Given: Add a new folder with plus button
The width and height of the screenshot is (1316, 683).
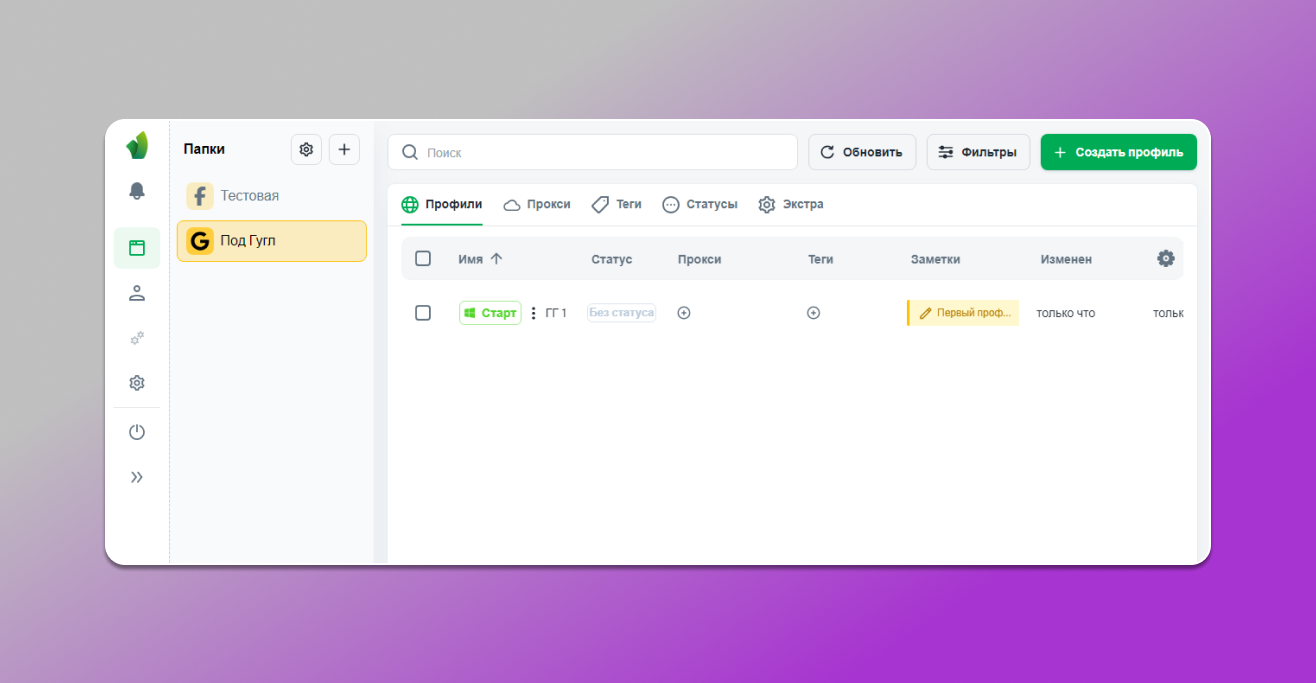Looking at the screenshot, I should [344, 149].
